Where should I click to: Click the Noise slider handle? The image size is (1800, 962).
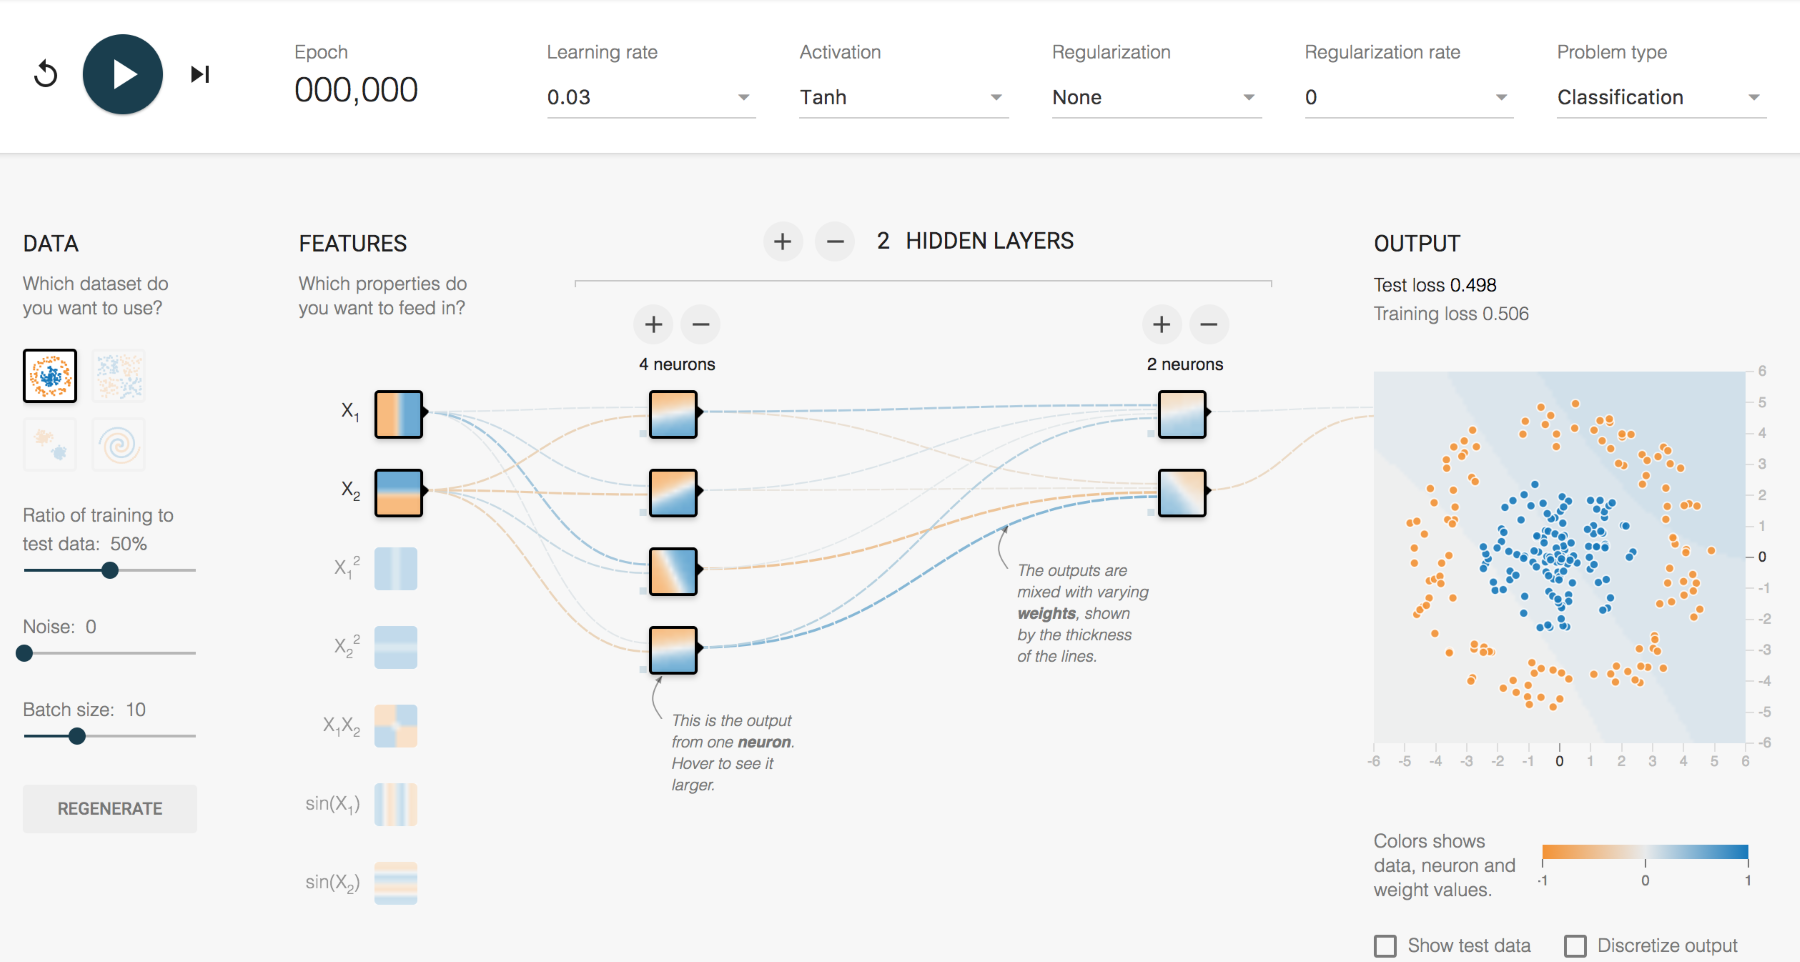pos(25,653)
